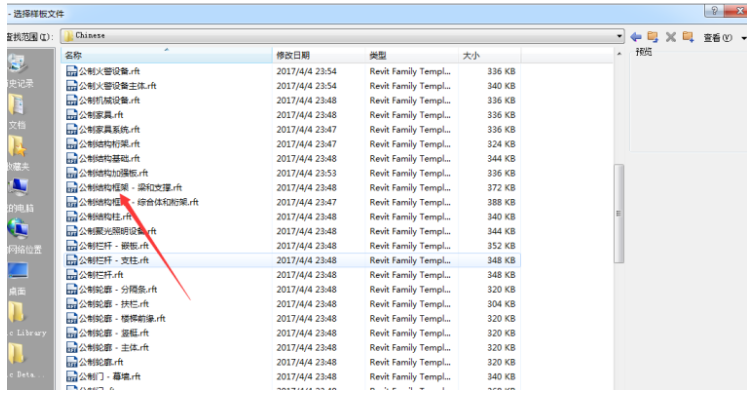Select file icon of 公制门 - 幕墙.rft
The image size is (754, 395).
coord(72,376)
